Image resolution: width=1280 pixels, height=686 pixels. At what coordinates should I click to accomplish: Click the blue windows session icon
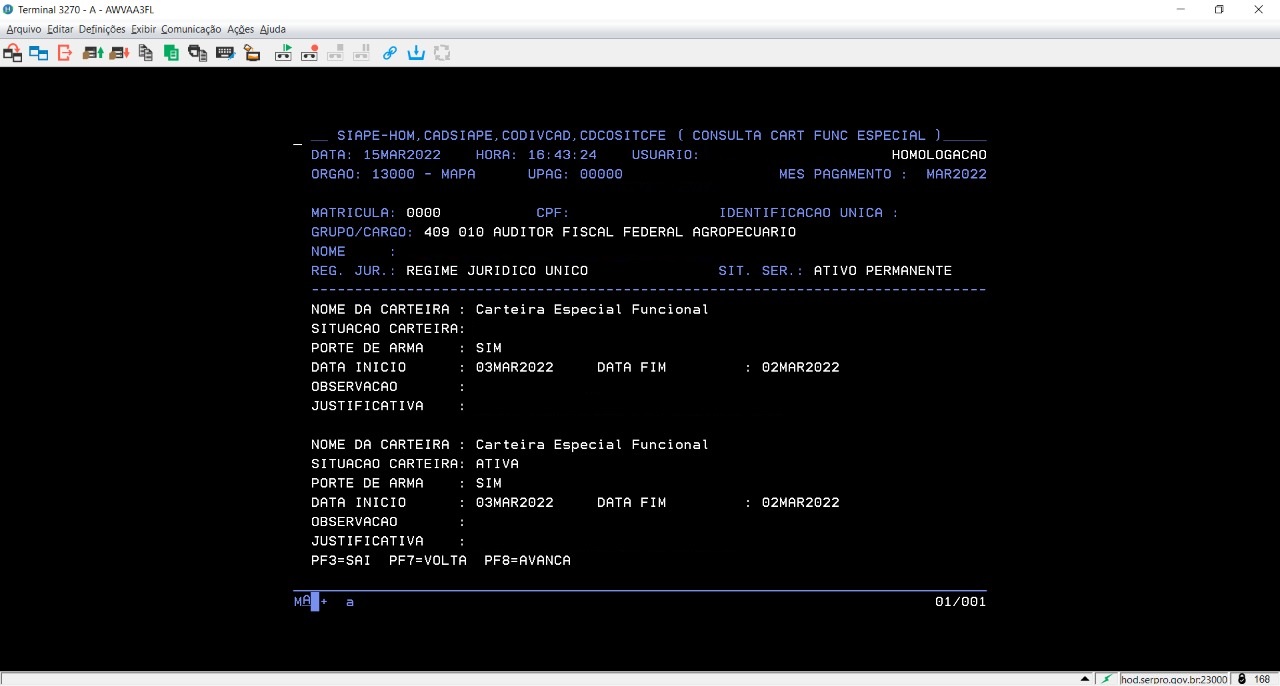[39, 53]
